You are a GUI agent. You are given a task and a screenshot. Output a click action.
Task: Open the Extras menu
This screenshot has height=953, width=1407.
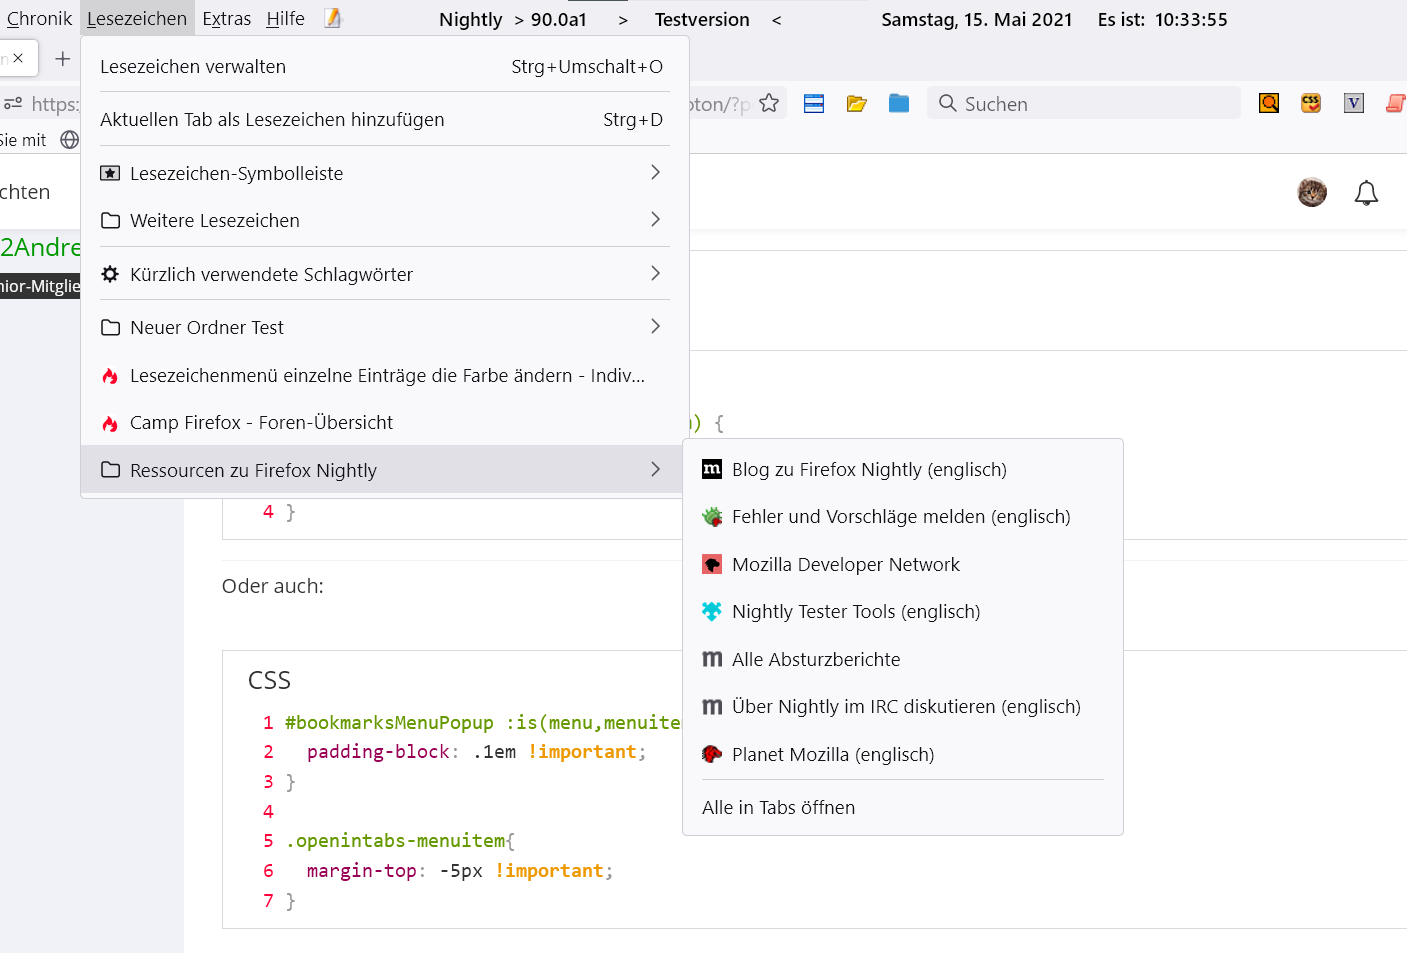pos(226,19)
